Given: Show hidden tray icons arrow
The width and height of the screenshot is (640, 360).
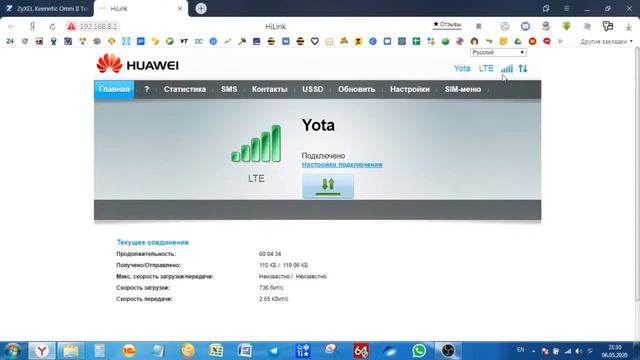Looking at the screenshot, I should tap(533, 351).
